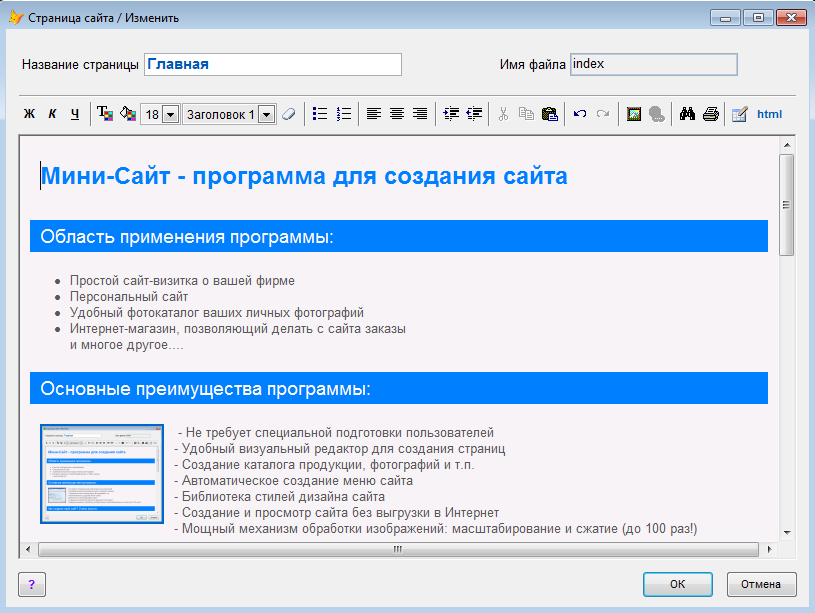This screenshot has height=613, width=815.
Task: Click the Интернет-магазин list item
Action: click(238, 329)
